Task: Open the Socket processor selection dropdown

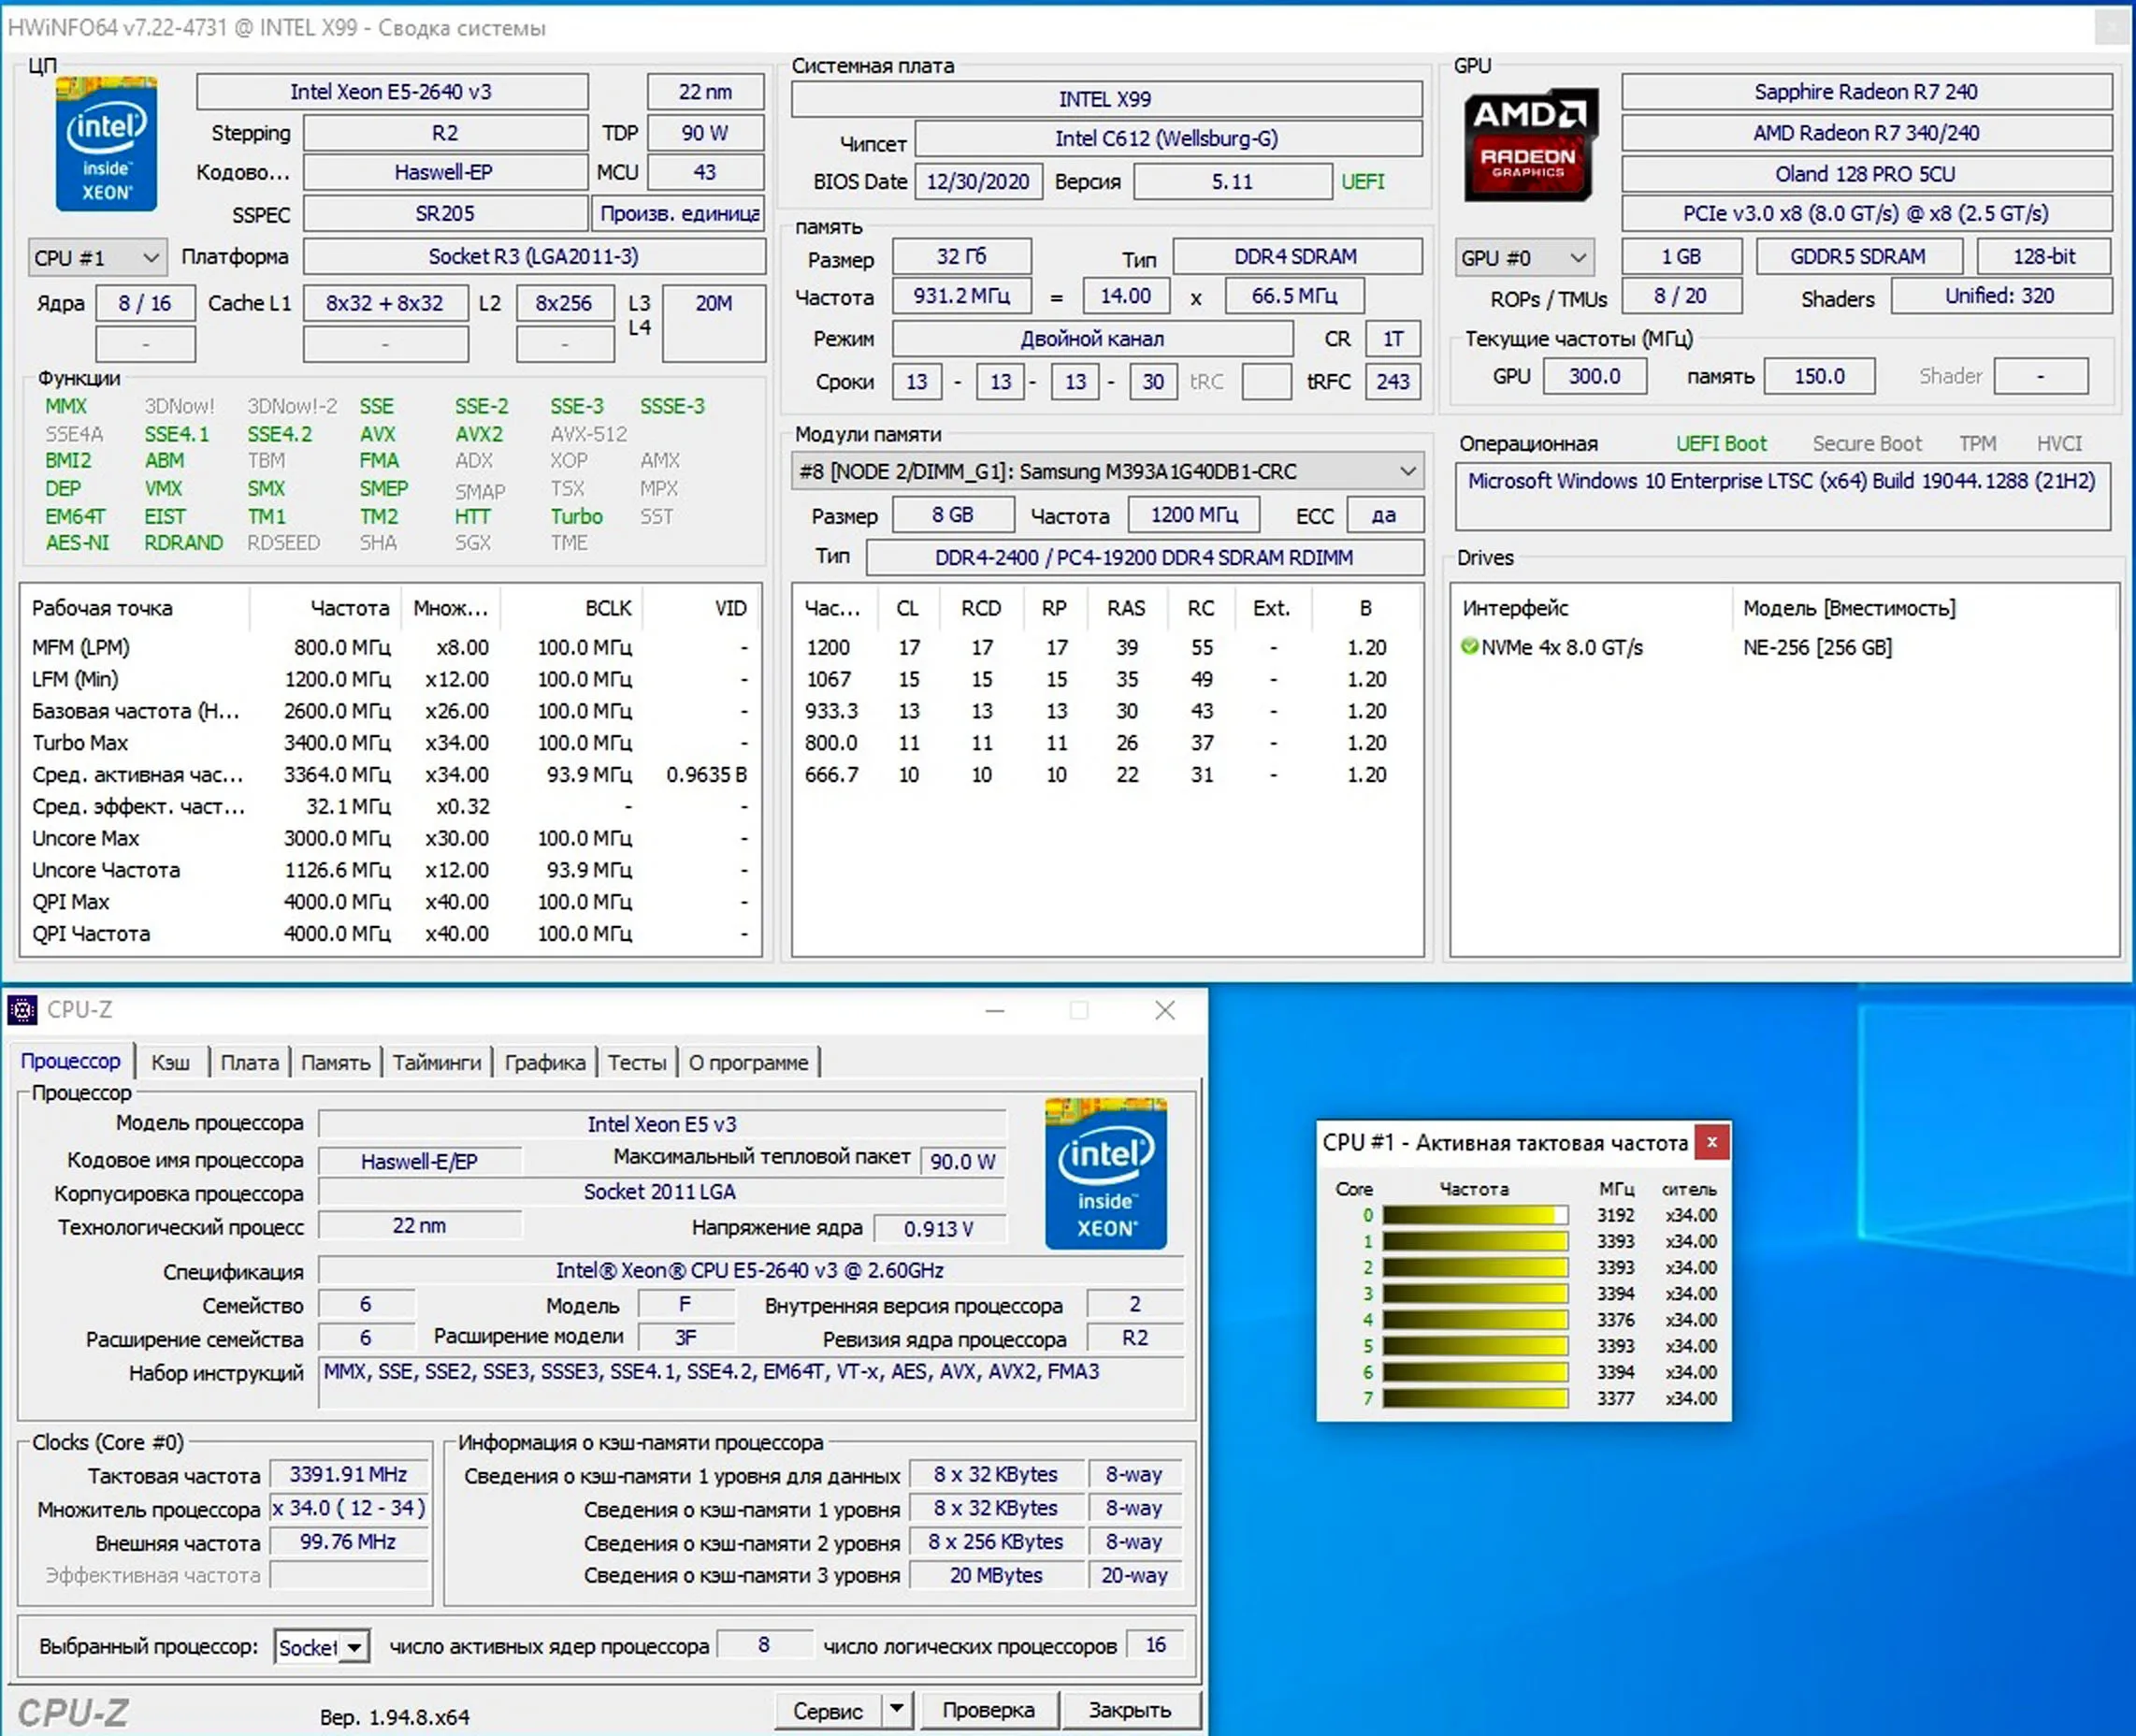Action: (x=354, y=1647)
